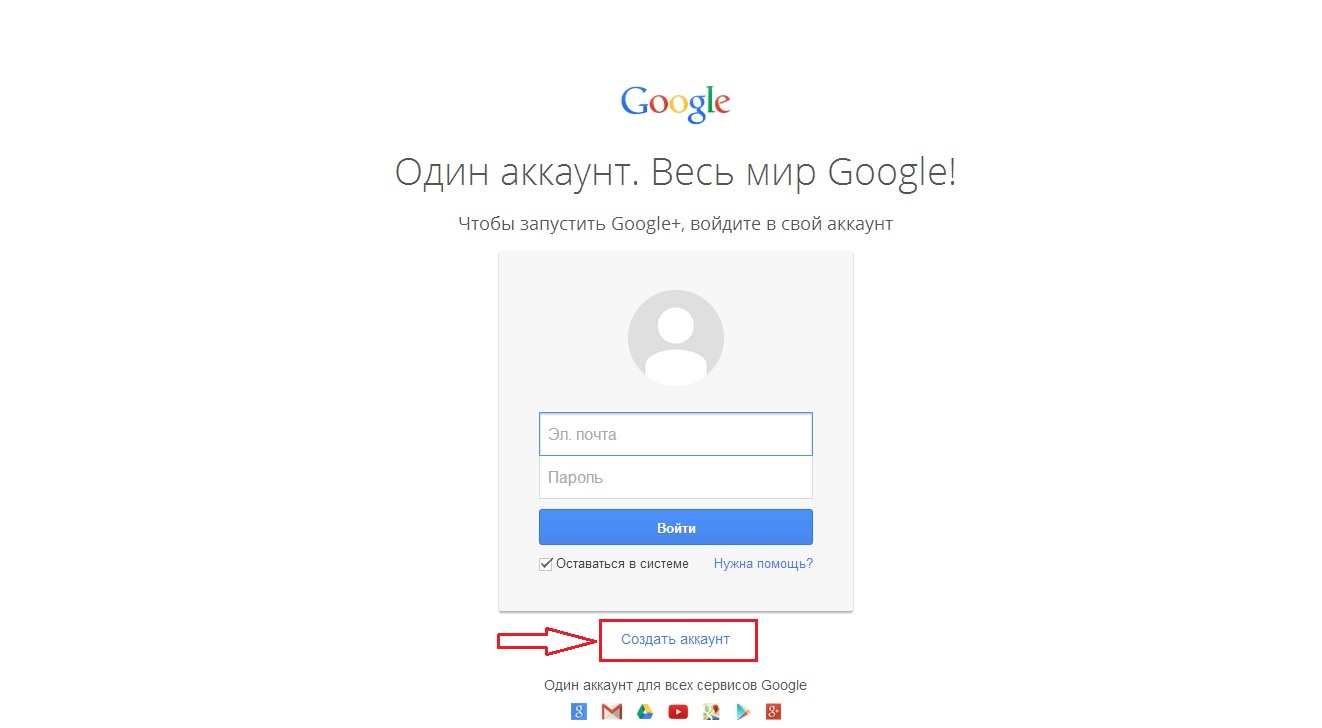
Task: Click the 'Чтобы запустить Google+' subtitle text
Action: pos(676,224)
